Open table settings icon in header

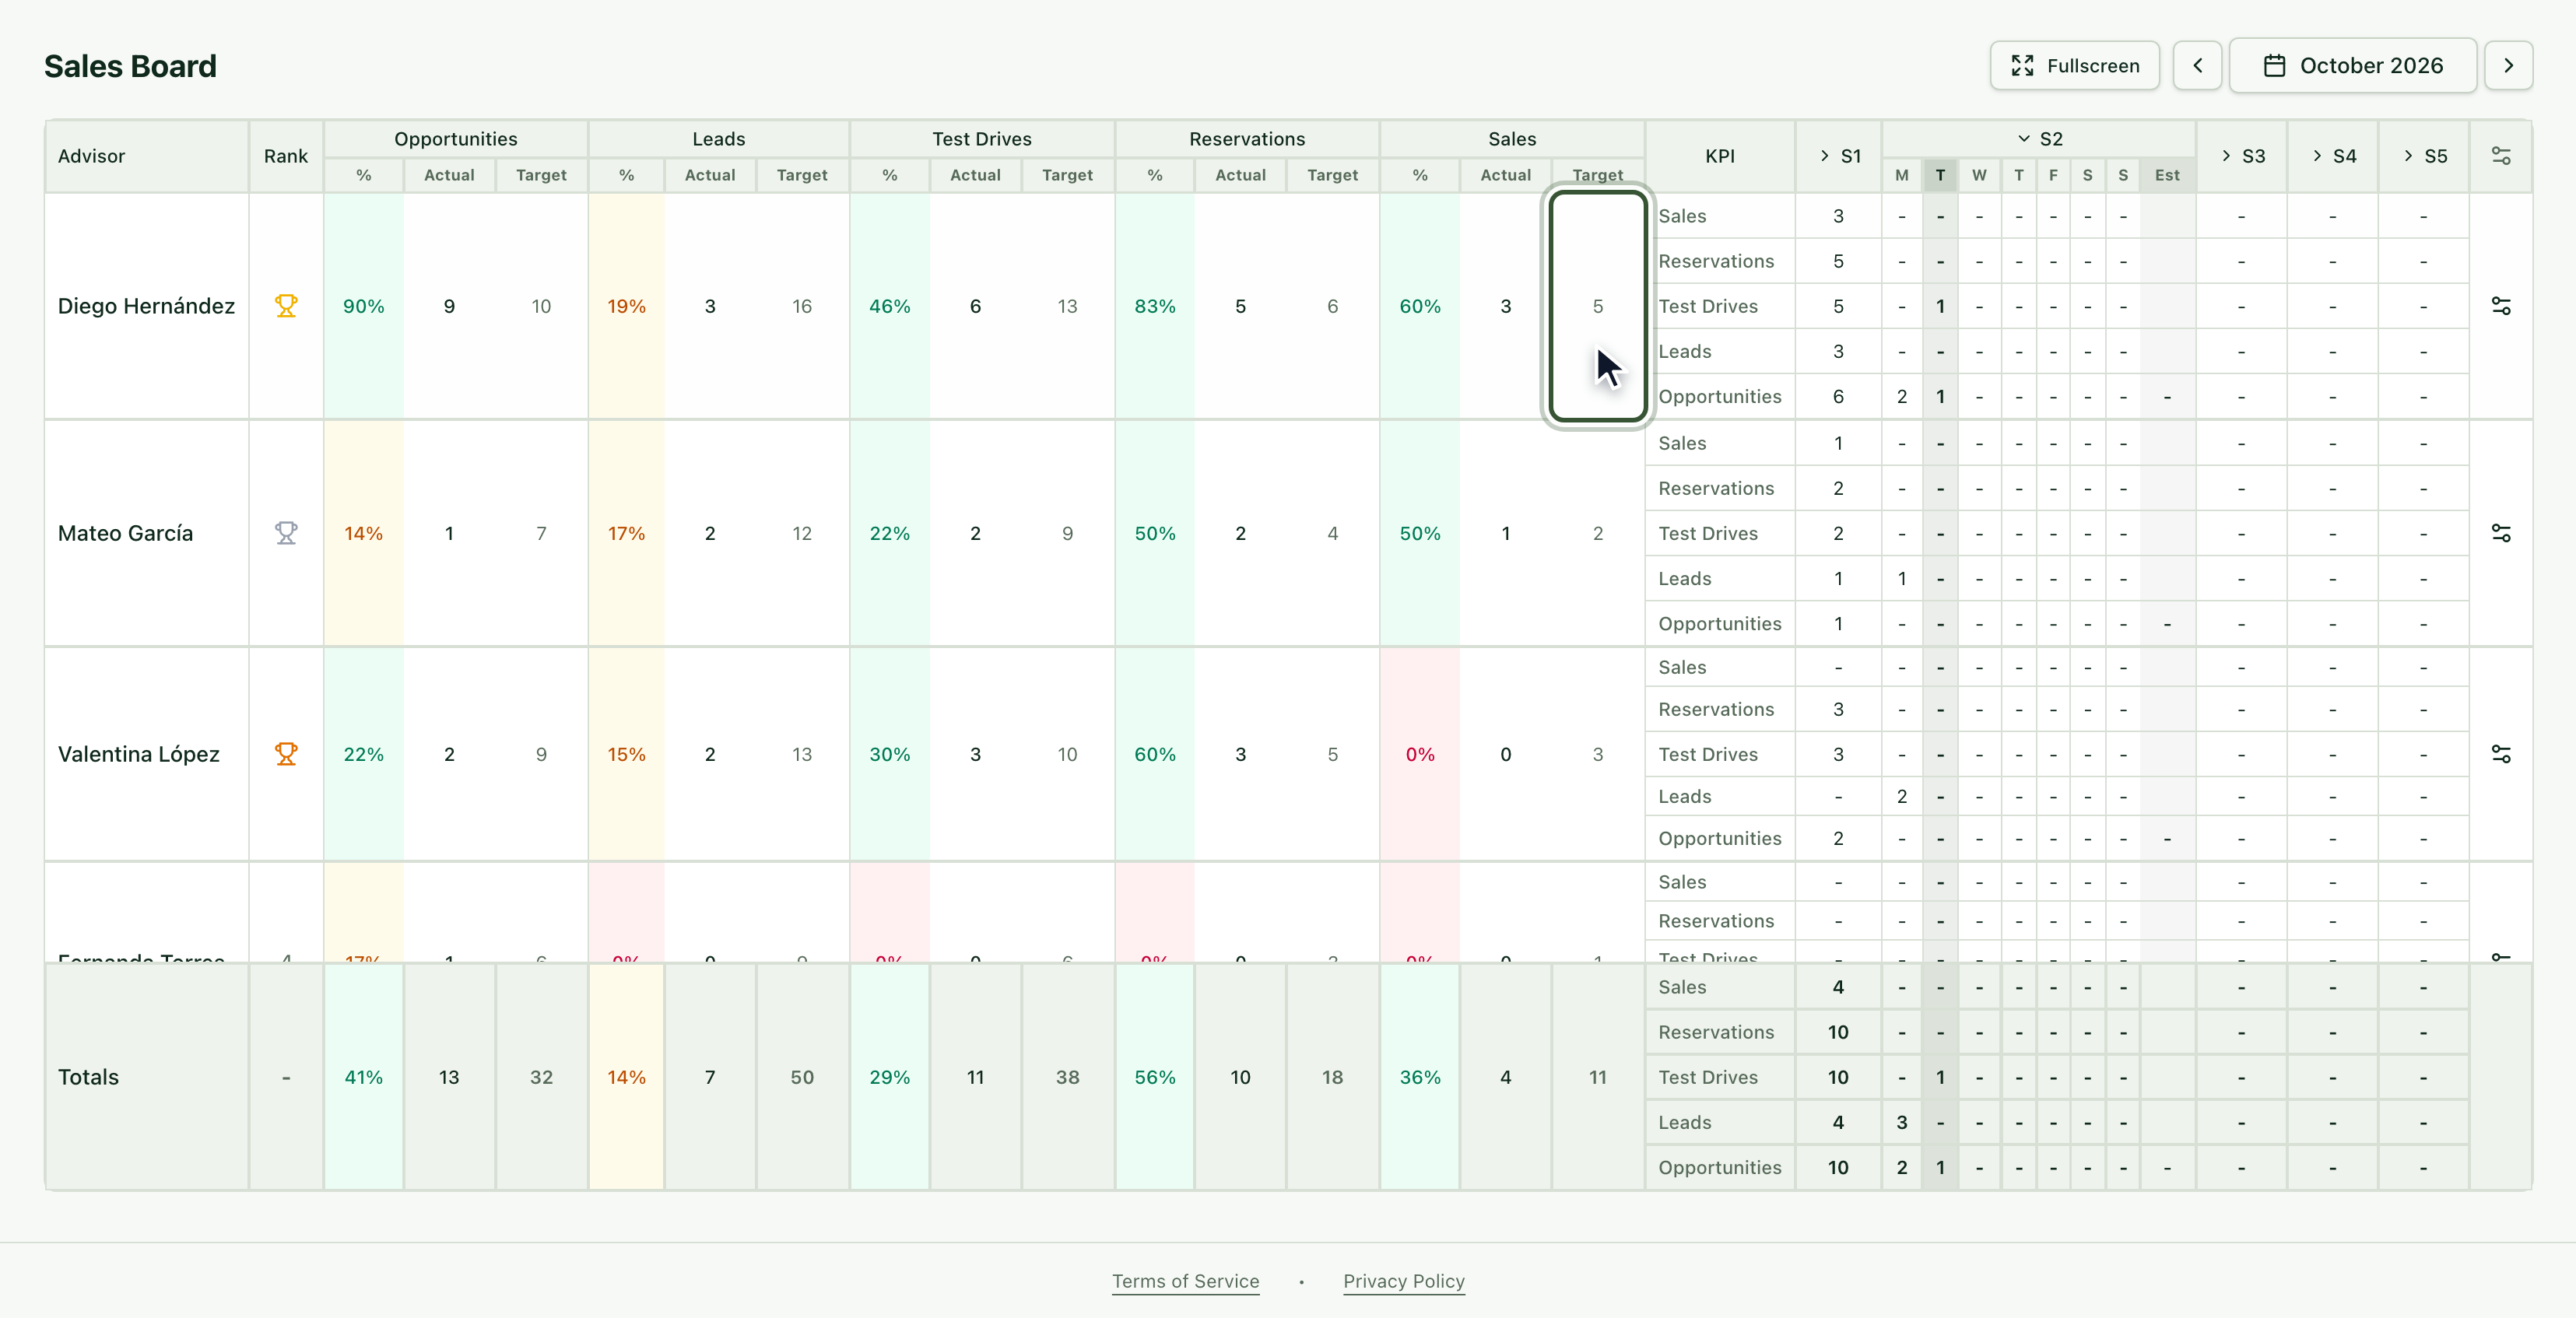tap(2500, 156)
